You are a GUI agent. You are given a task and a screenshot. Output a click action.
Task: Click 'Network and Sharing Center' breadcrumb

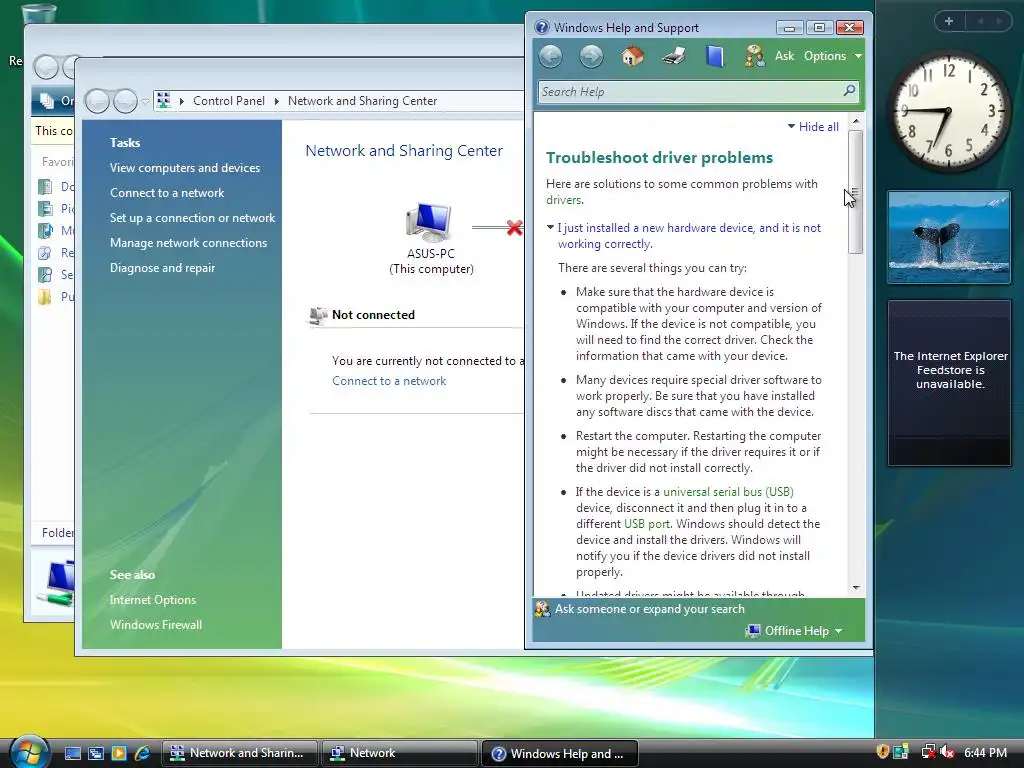pyautogui.click(x=362, y=101)
